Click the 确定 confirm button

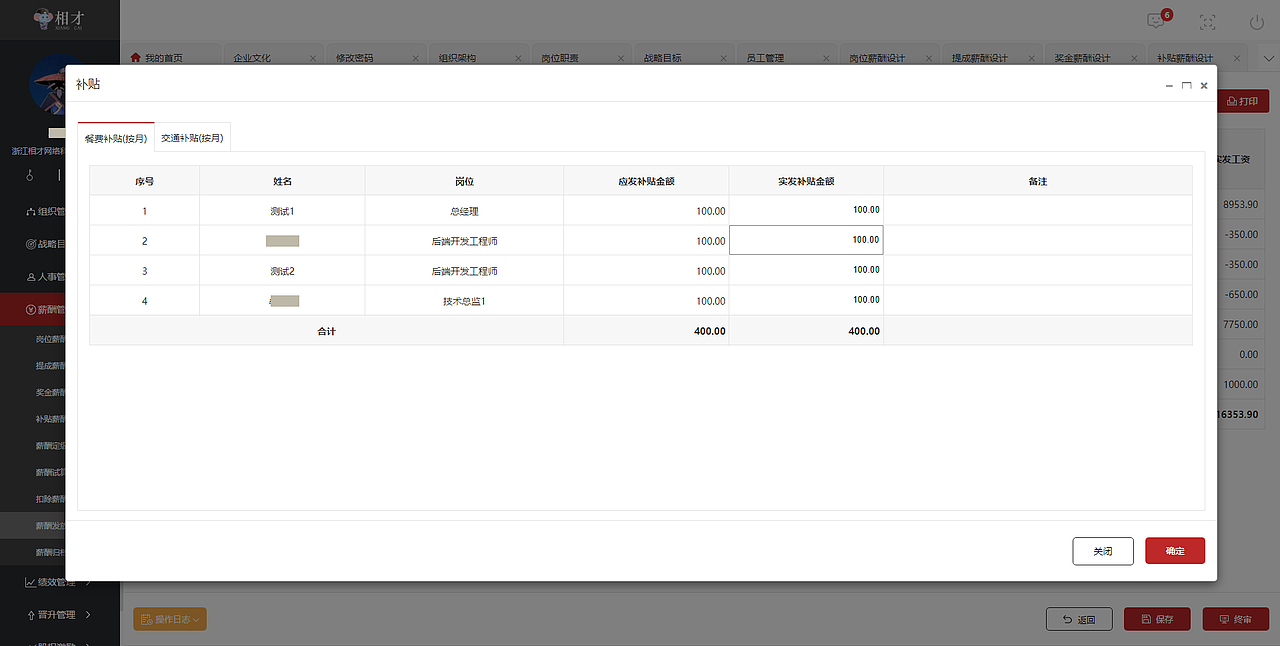[1175, 551]
